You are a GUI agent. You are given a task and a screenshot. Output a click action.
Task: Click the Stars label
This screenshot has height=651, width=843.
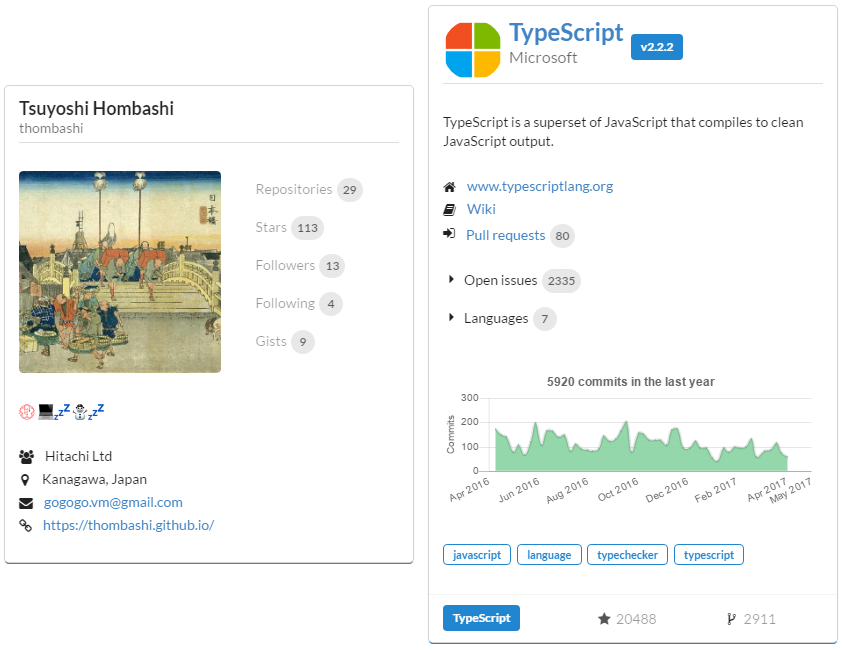[271, 227]
